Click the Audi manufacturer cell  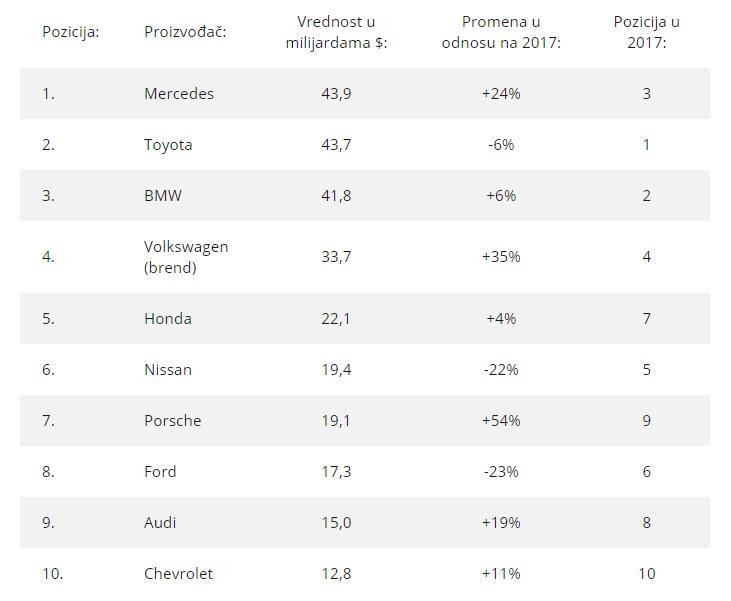coord(161,523)
